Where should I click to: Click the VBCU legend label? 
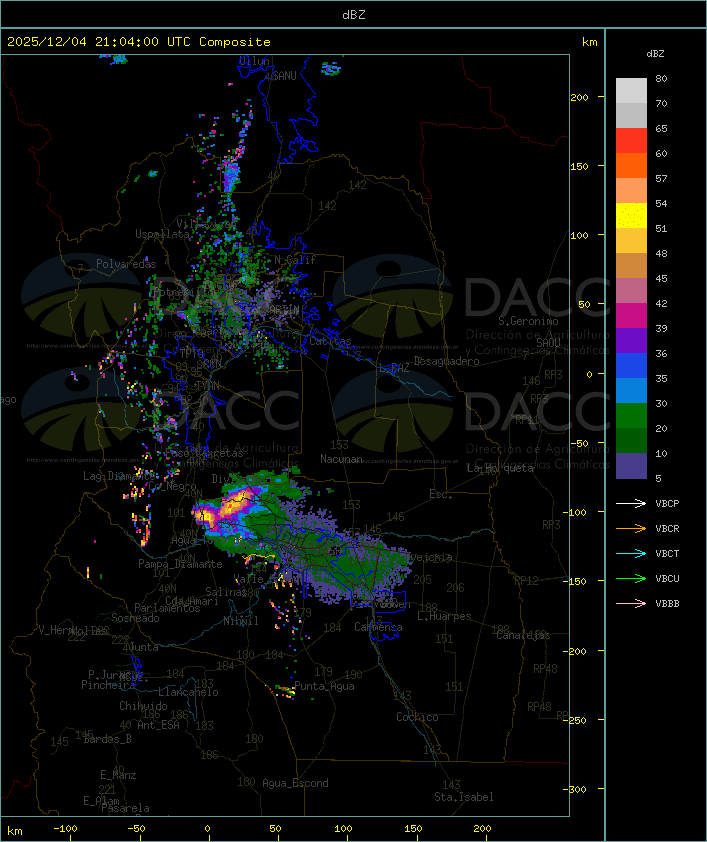[x=667, y=578]
